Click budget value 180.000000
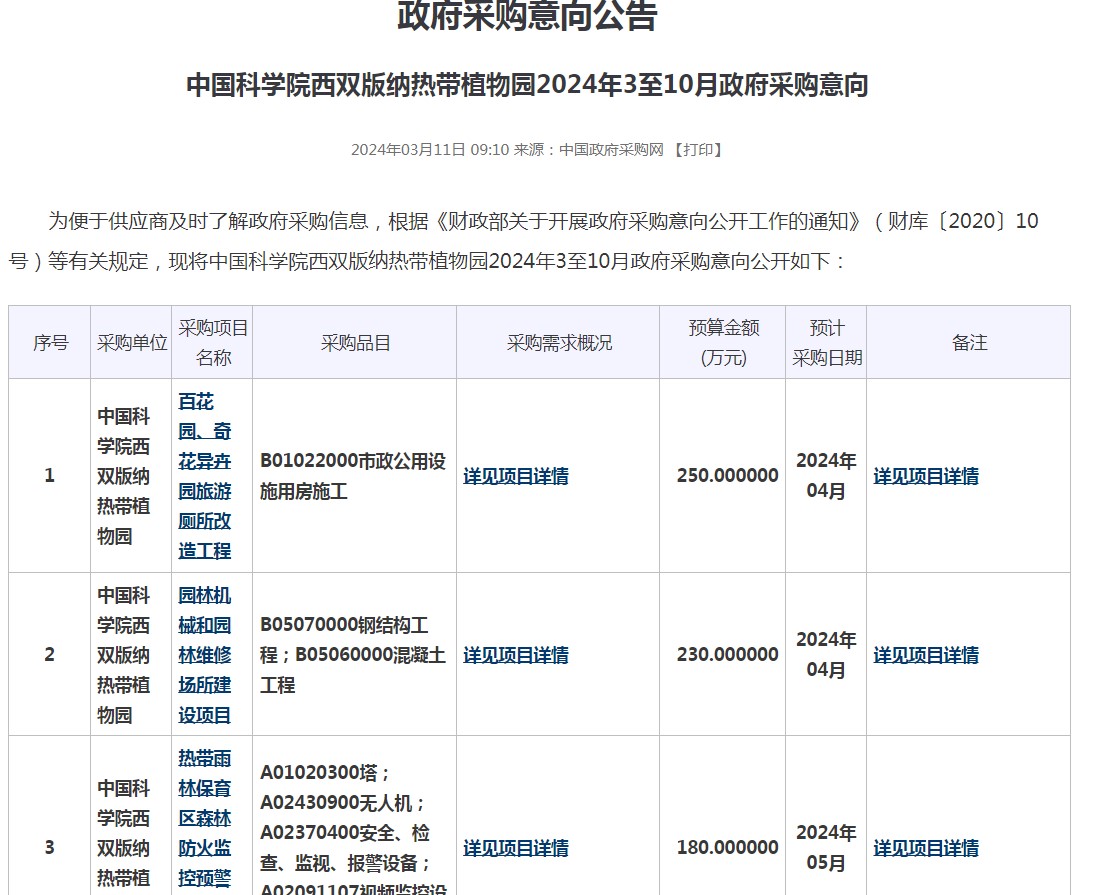The image size is (1101, 895). (x=727, y=847)
